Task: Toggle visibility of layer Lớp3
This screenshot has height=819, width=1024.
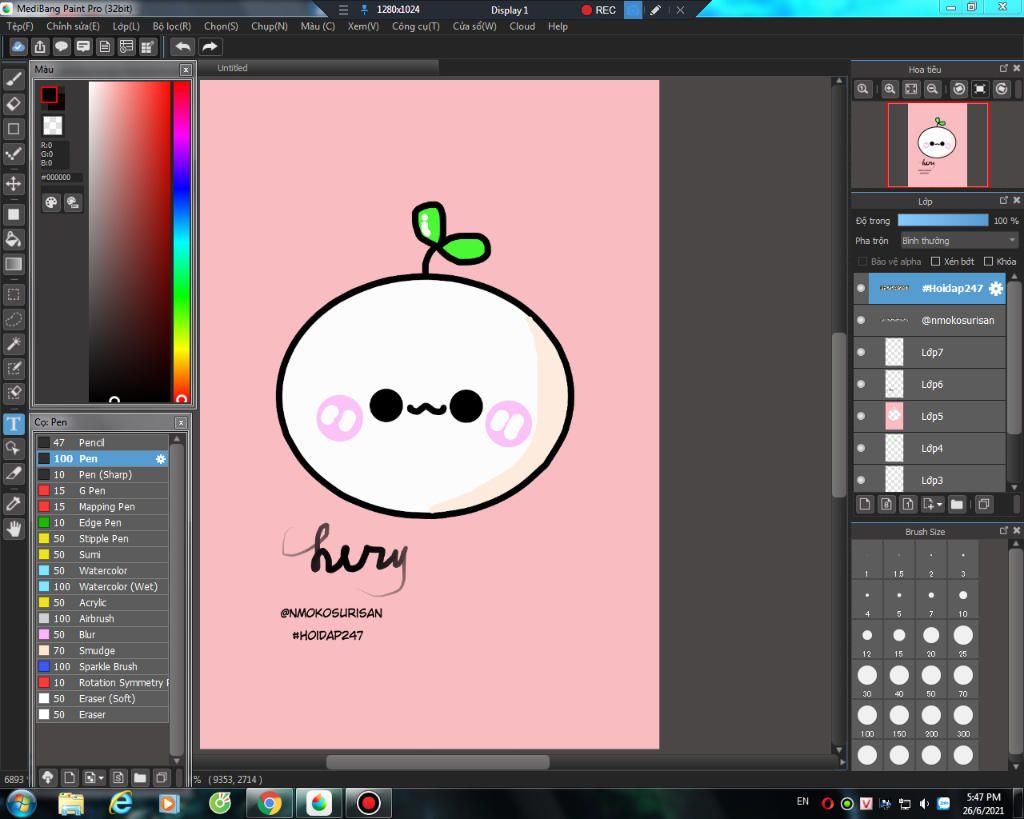Action: [x=861, y=480]
